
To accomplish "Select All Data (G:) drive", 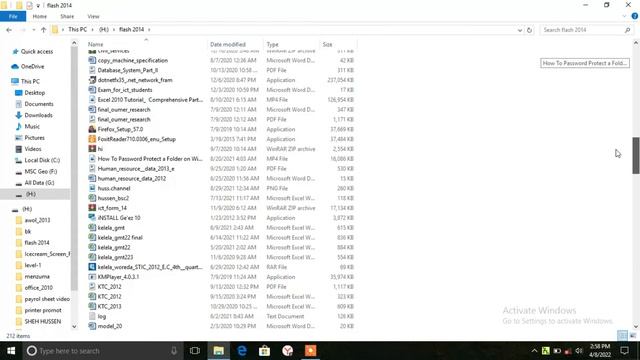I will [x=39, y=182].
